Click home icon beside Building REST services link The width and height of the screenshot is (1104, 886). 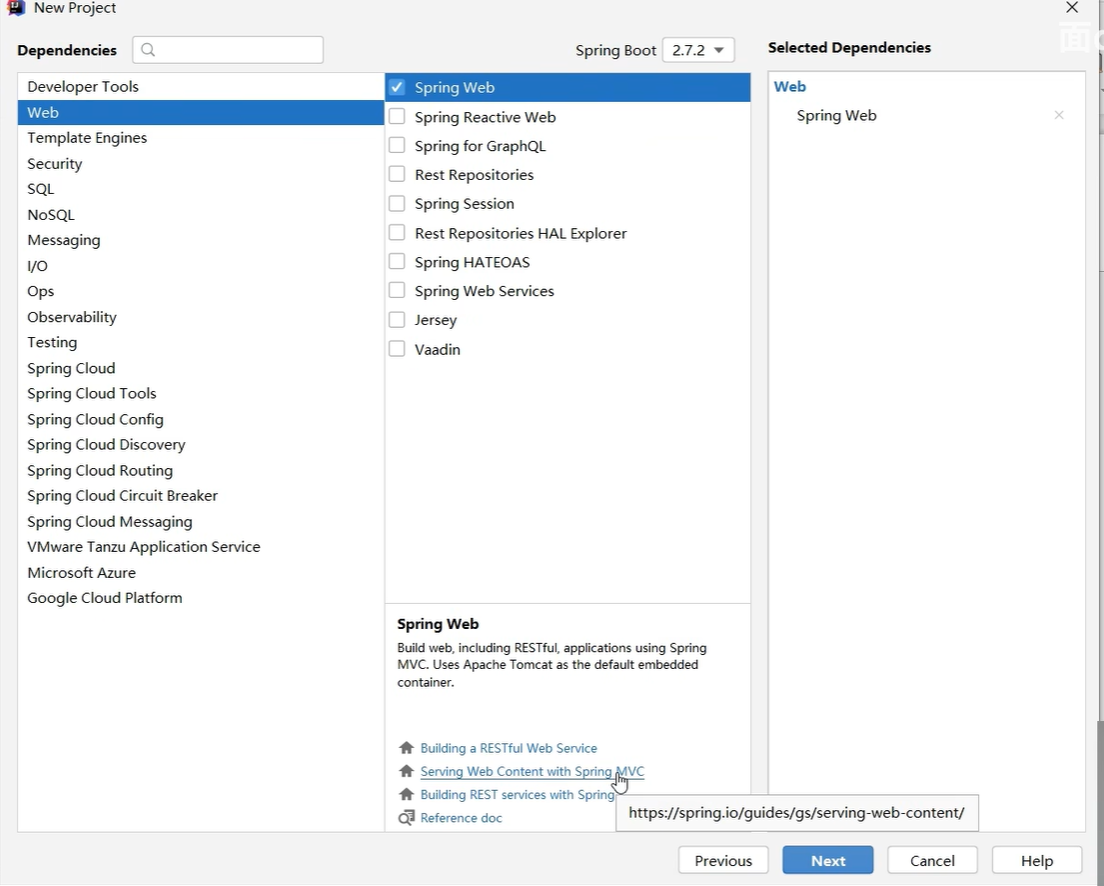(406, 794)
